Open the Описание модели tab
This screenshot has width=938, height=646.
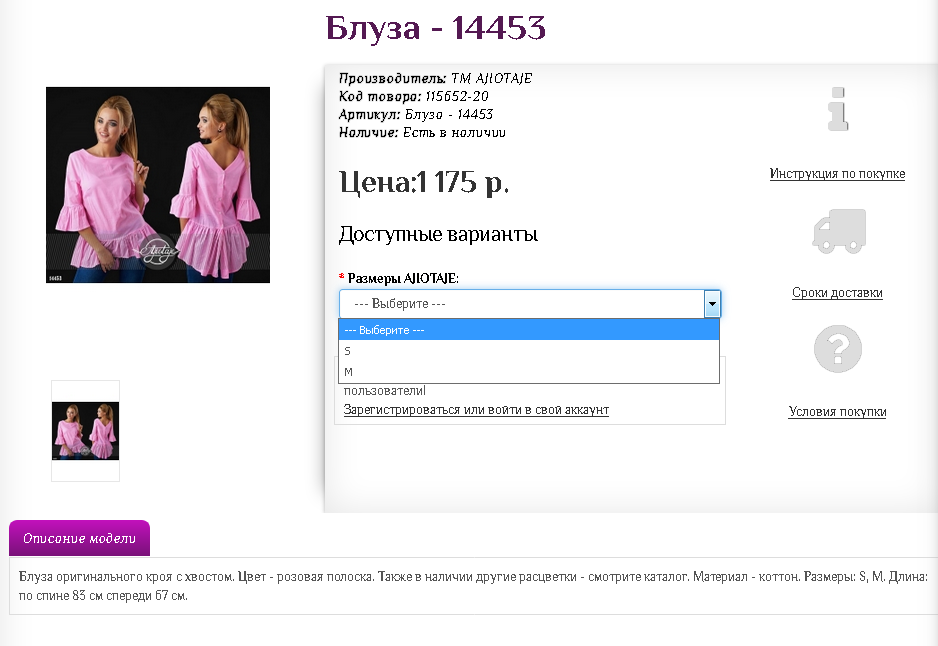(80, 538)
